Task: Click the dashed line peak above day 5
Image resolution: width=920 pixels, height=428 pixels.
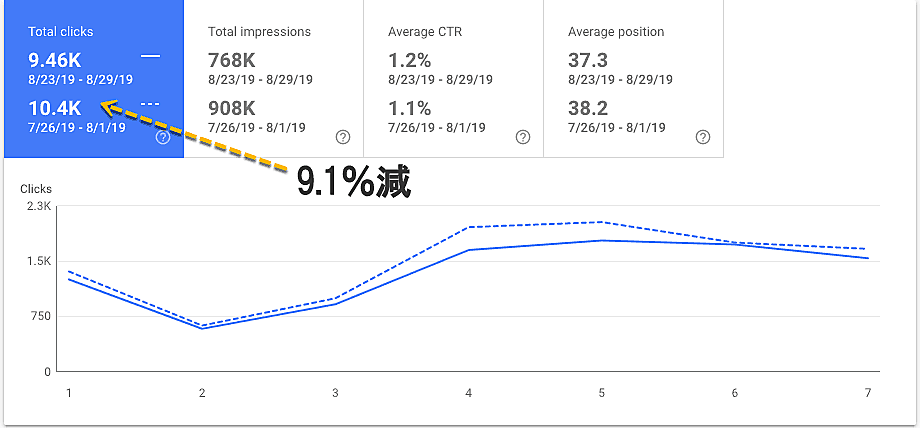Action: click(601, 222)
